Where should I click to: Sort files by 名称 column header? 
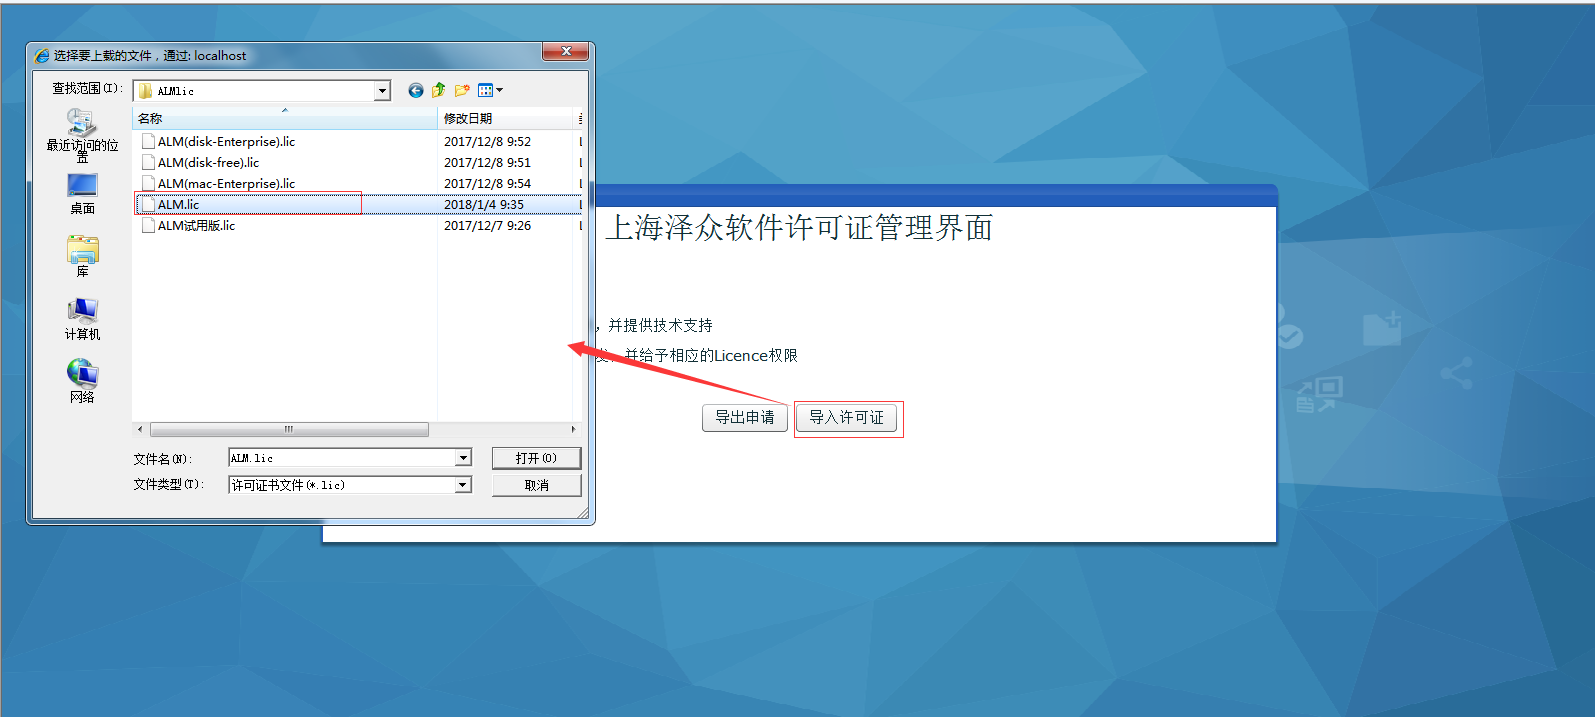click(284, 118)
